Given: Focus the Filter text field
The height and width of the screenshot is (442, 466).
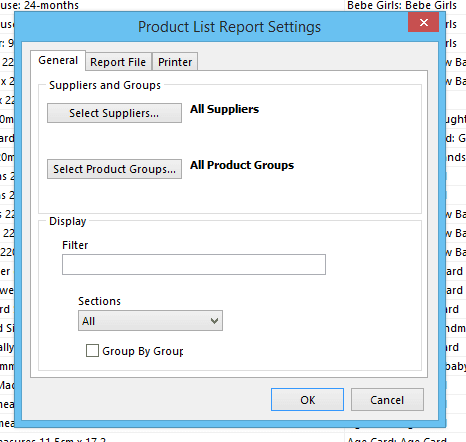Looking at the screenshot, I should click(x=194, y=264).
